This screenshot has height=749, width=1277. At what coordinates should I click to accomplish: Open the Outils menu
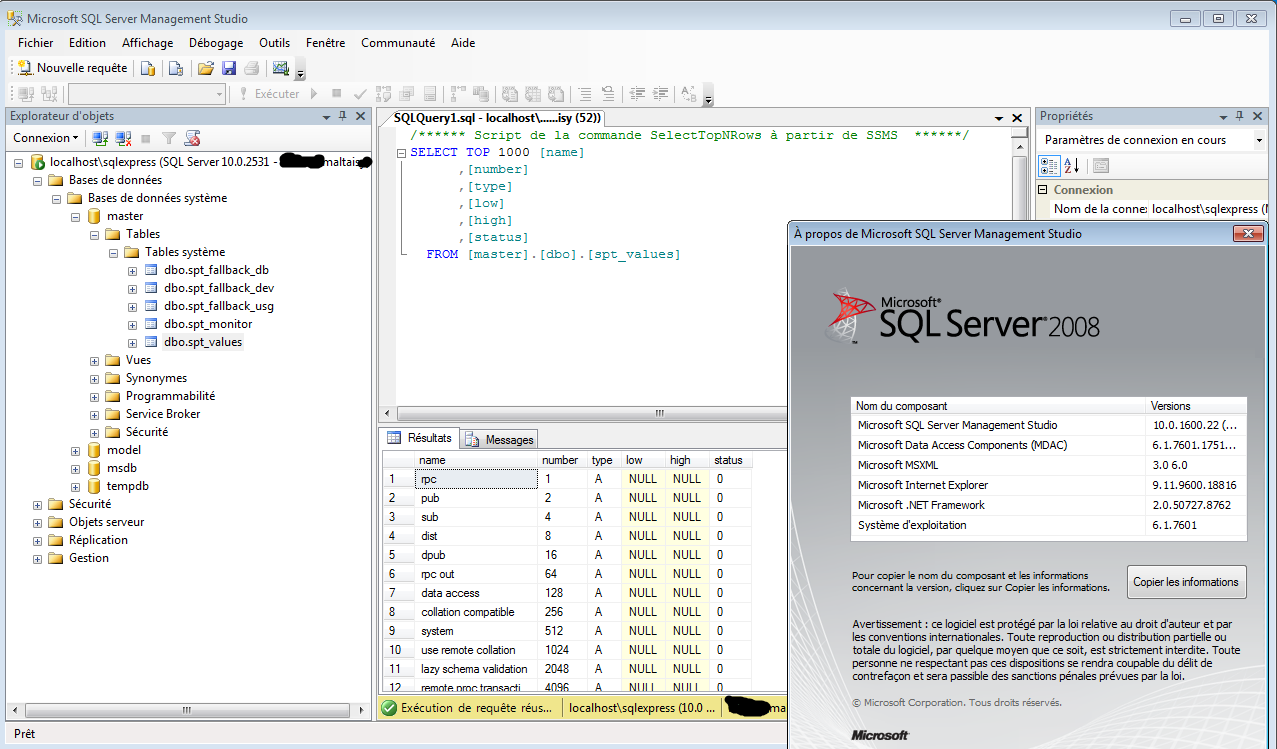click(x=274, y=43)
